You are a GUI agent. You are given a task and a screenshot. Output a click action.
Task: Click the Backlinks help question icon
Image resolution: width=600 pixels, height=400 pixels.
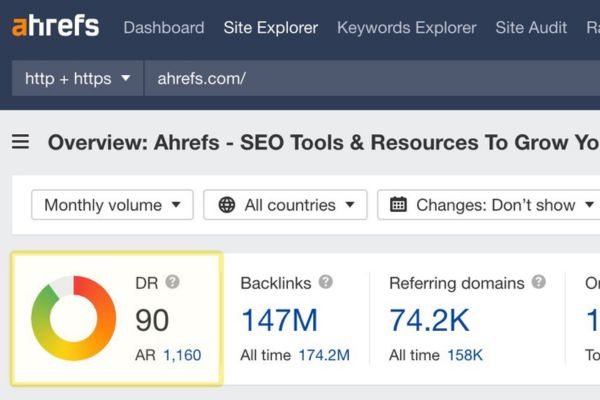click(326, 282)
